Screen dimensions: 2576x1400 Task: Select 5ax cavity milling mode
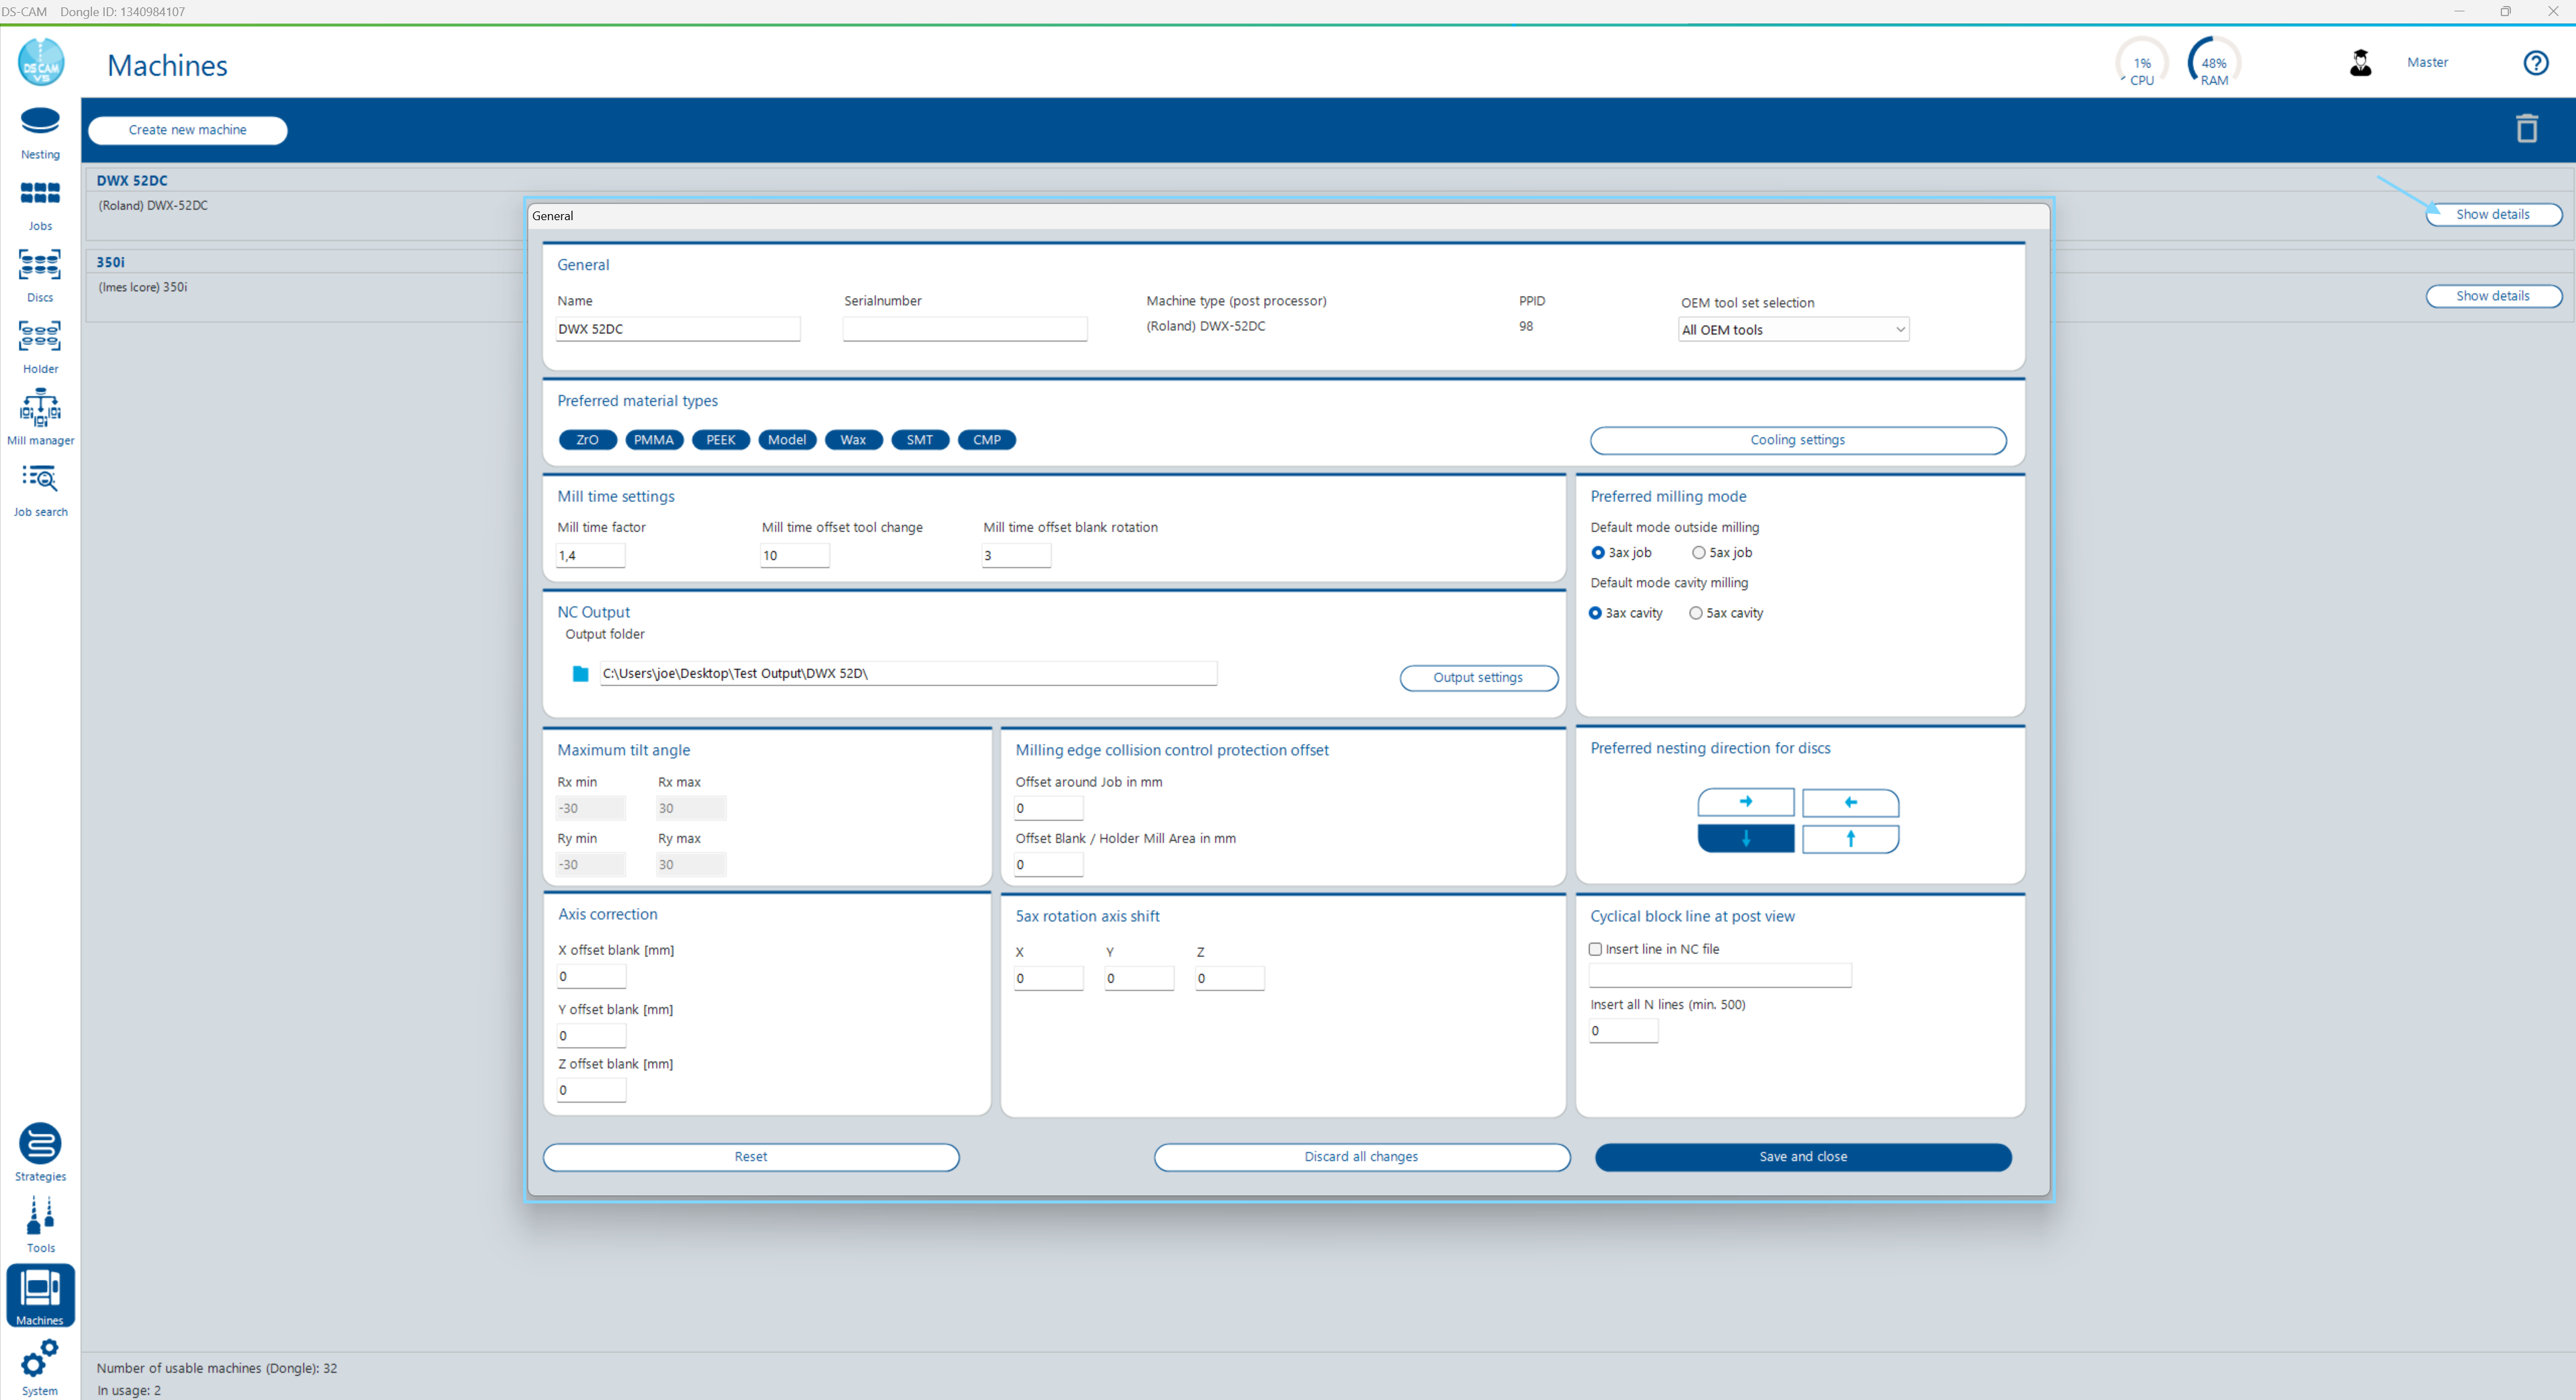pyautogui.click(x=1695, y=613)
